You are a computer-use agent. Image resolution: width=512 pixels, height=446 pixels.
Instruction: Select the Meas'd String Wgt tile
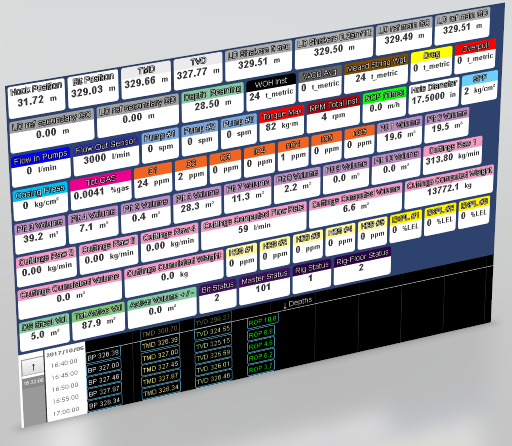point(376,72)
